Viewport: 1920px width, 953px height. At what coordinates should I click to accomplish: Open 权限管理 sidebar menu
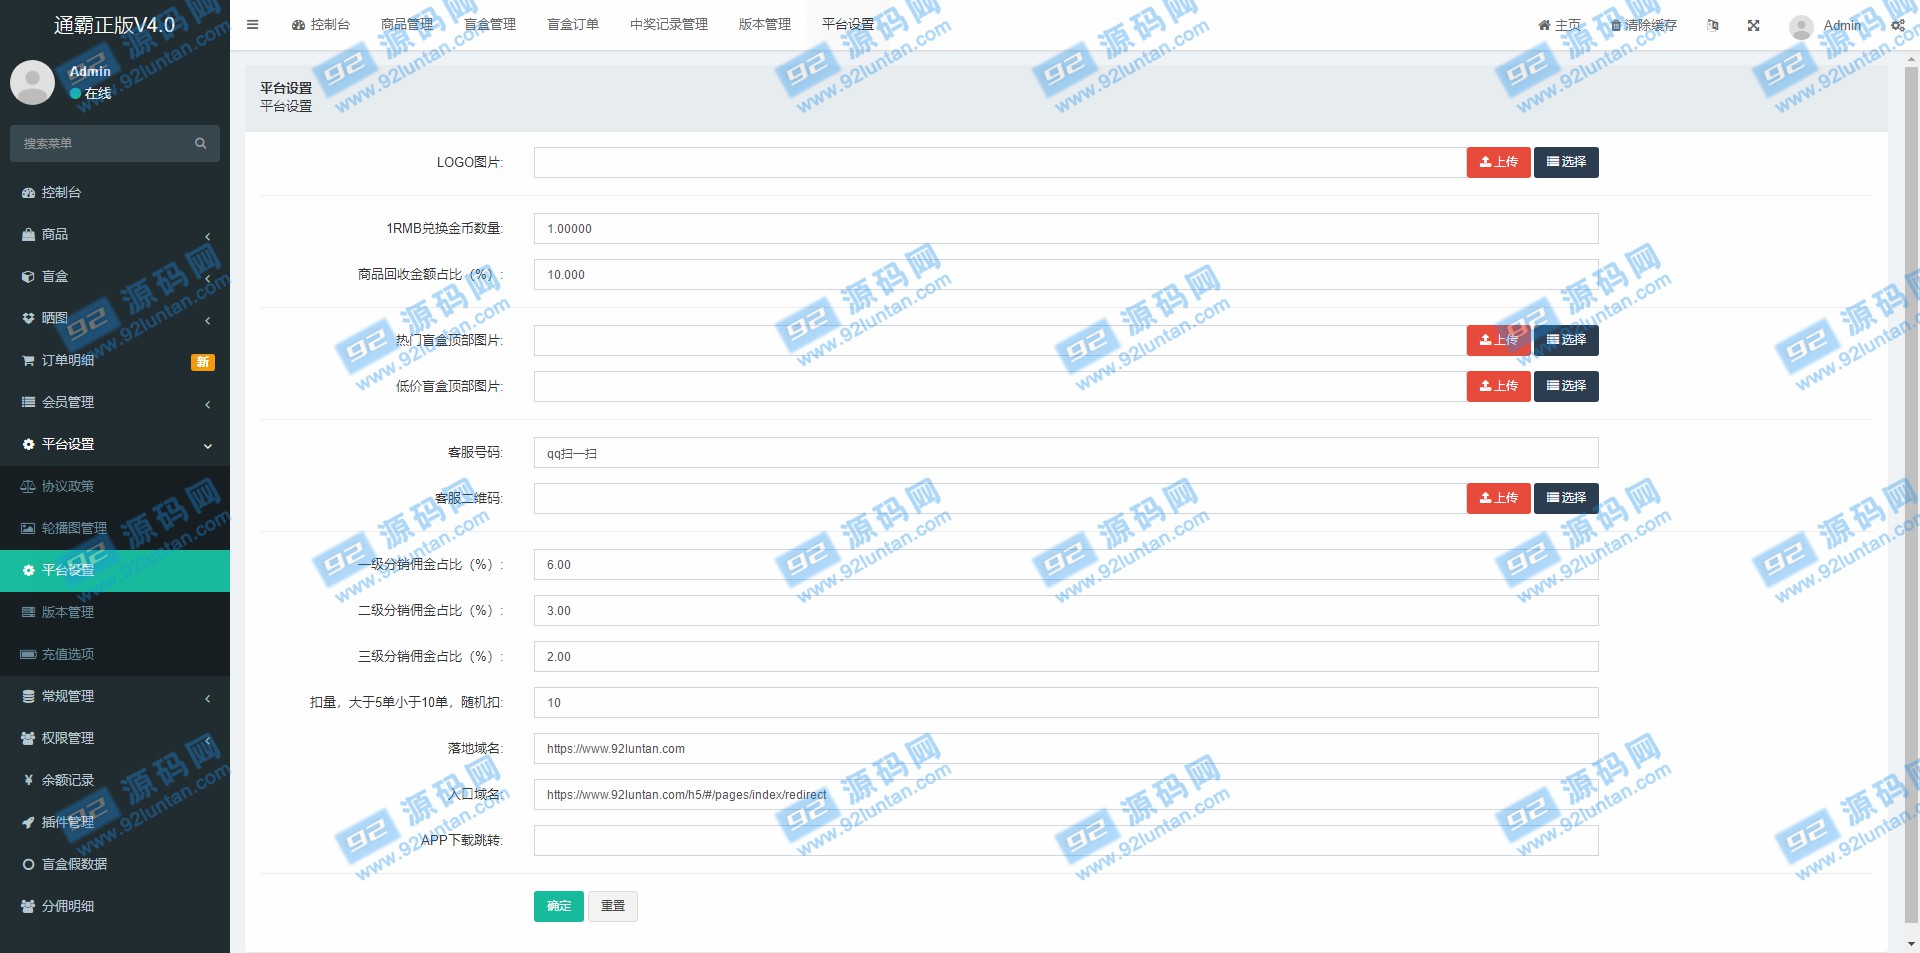point(115,738)
